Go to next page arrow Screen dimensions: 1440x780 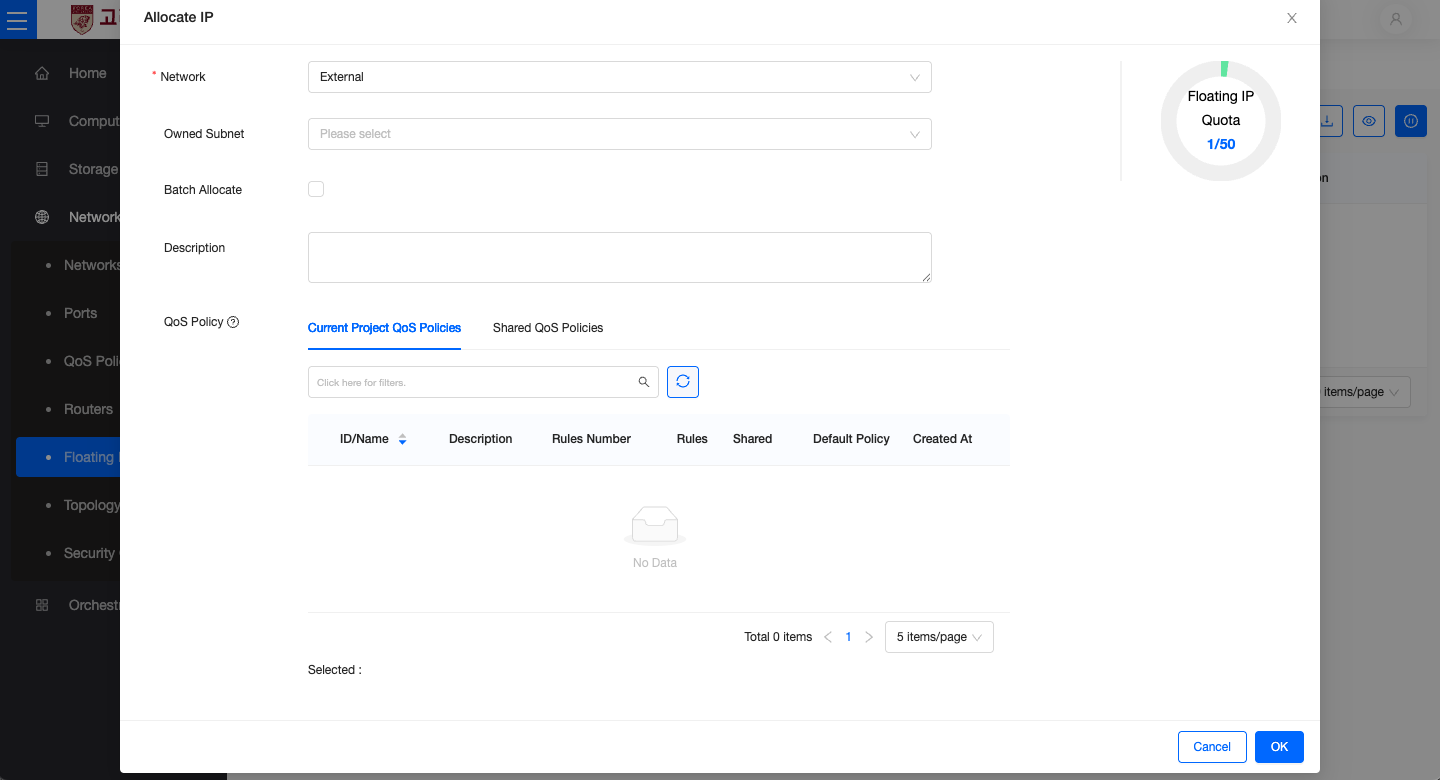point(869,637)
